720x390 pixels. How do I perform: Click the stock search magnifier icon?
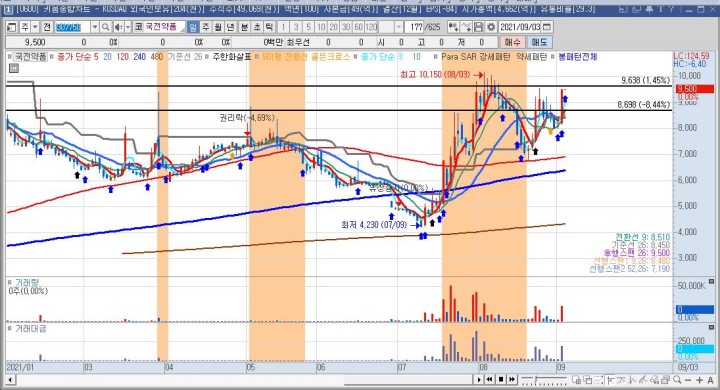coord(105,27)
